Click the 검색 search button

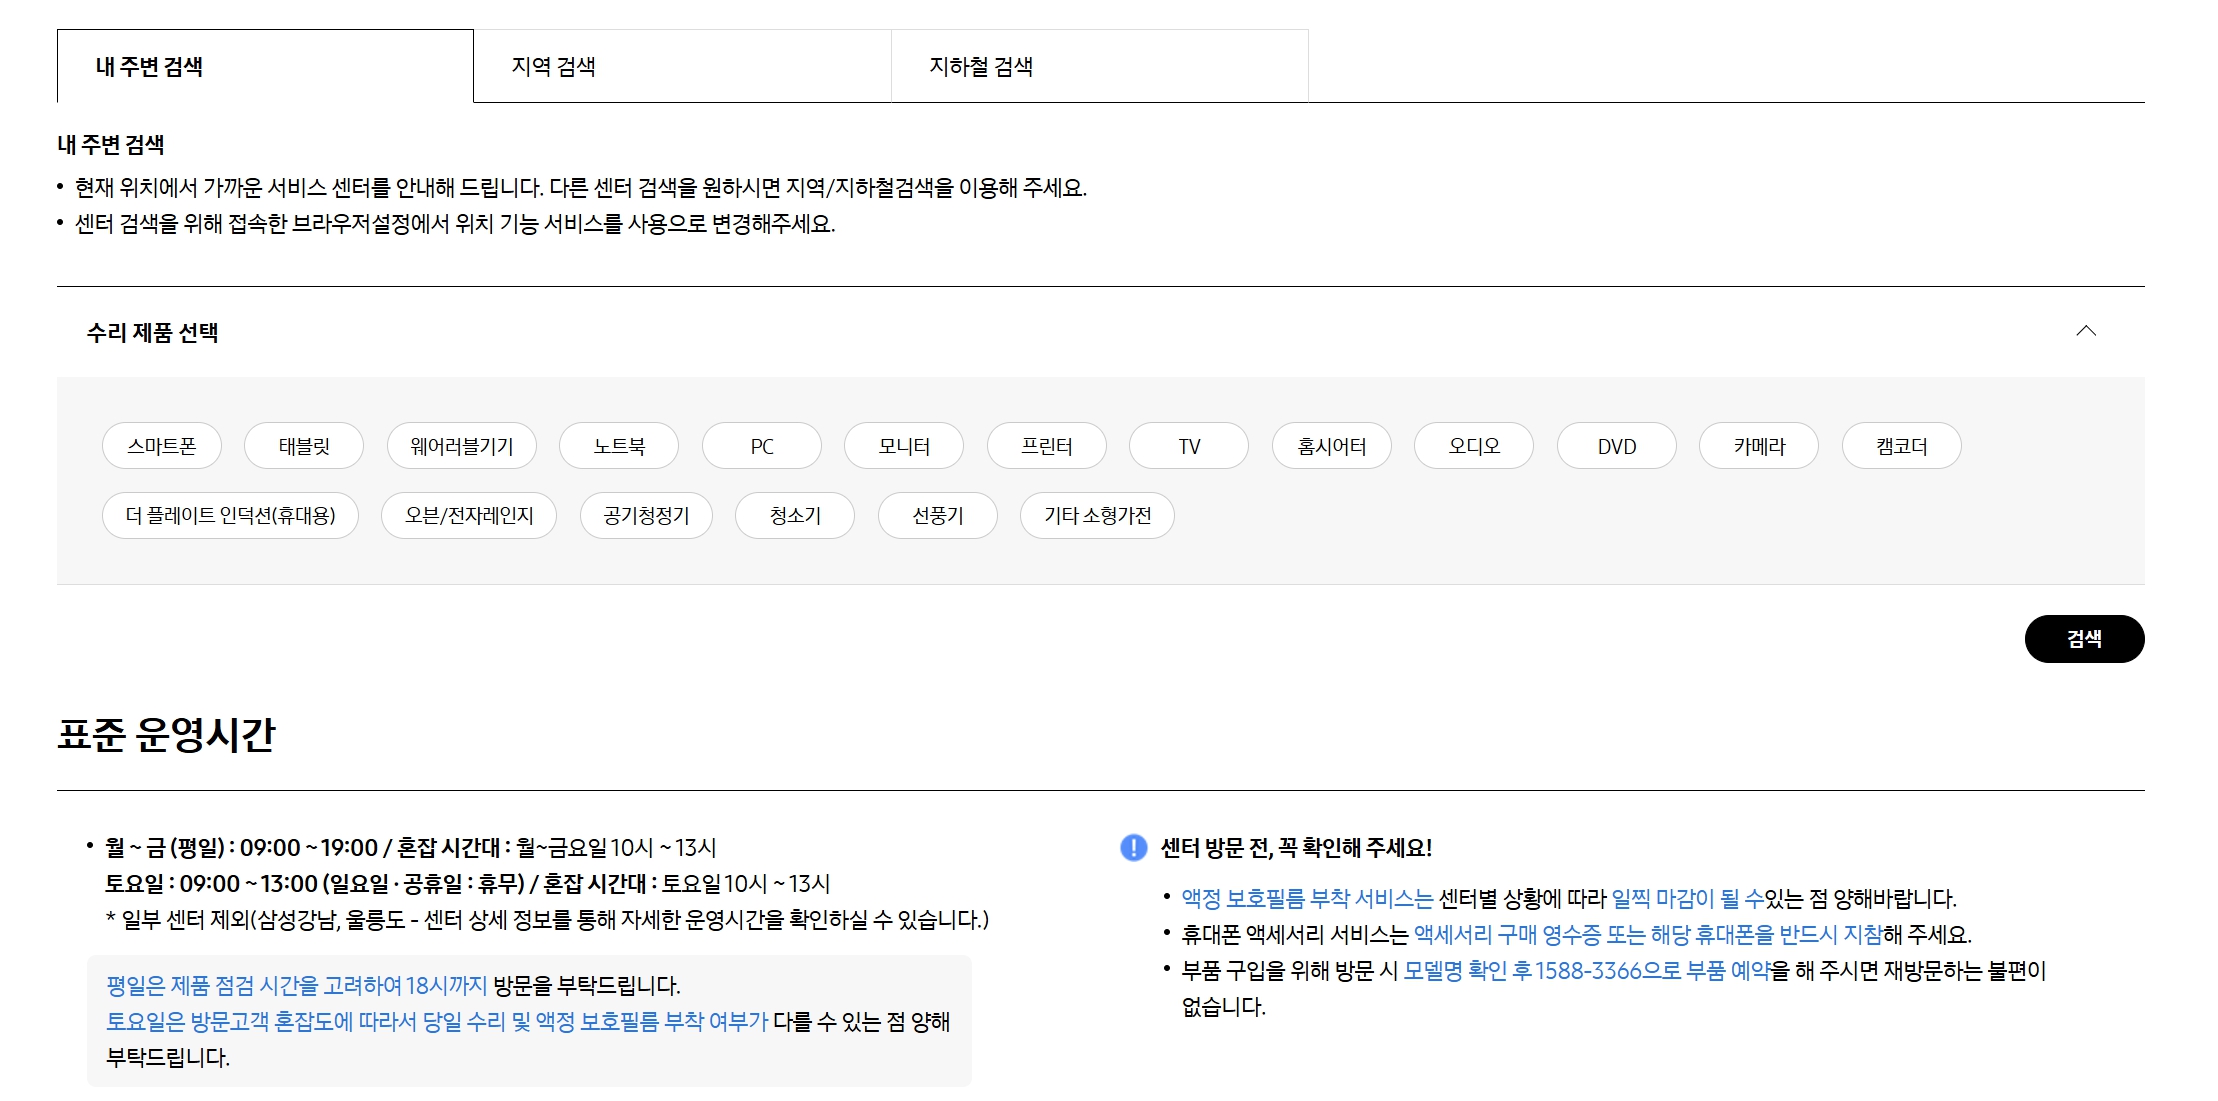[x=2085, y=638]
